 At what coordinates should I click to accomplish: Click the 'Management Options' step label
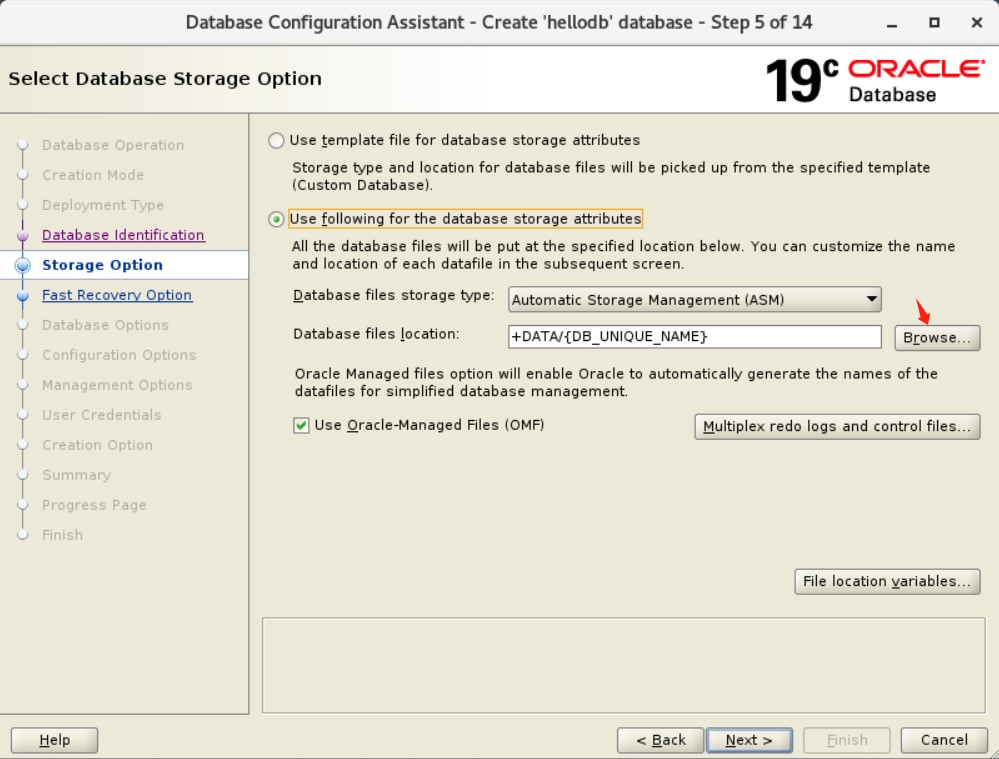pos(117,385)
